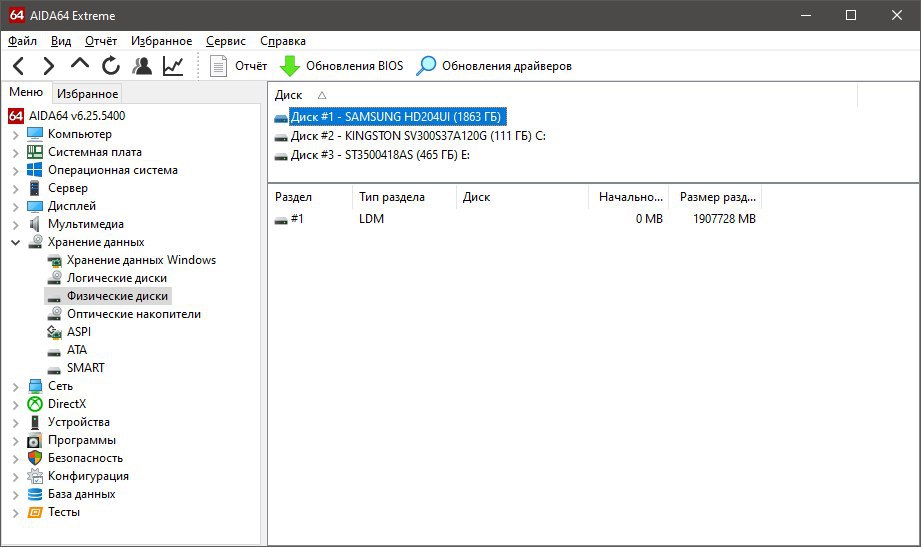
Task: Go forward with the right arrow
Action: (x=49, y=66)
